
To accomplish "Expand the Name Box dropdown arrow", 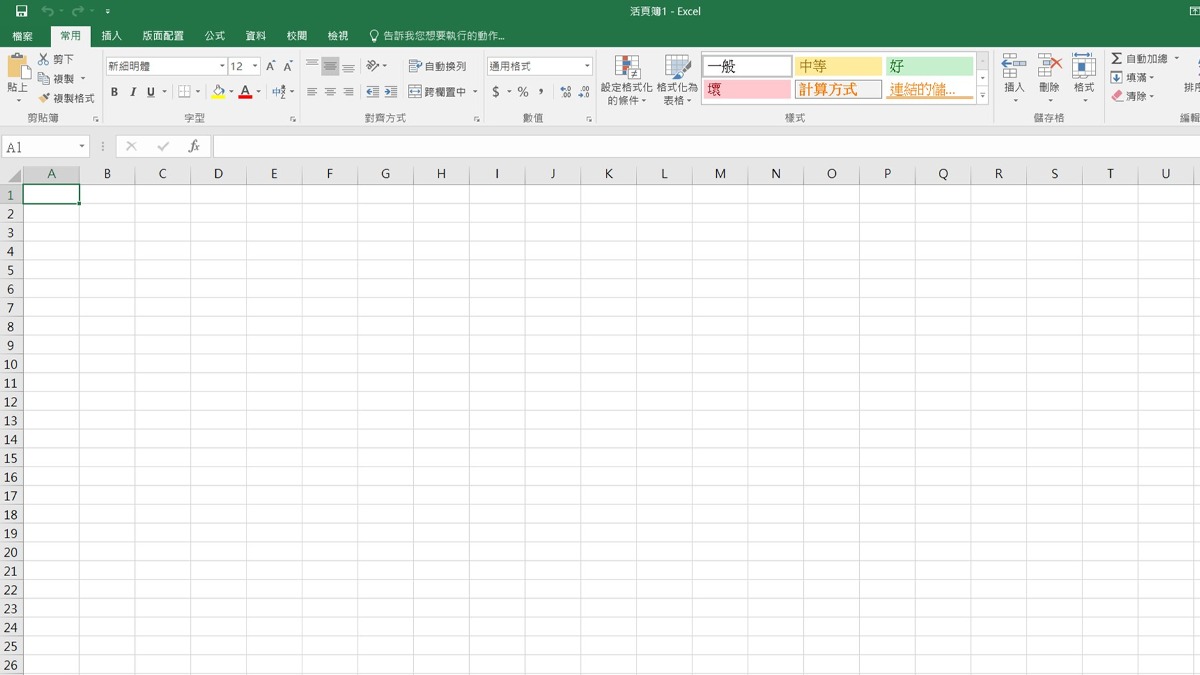I will (x=82, y=147).
